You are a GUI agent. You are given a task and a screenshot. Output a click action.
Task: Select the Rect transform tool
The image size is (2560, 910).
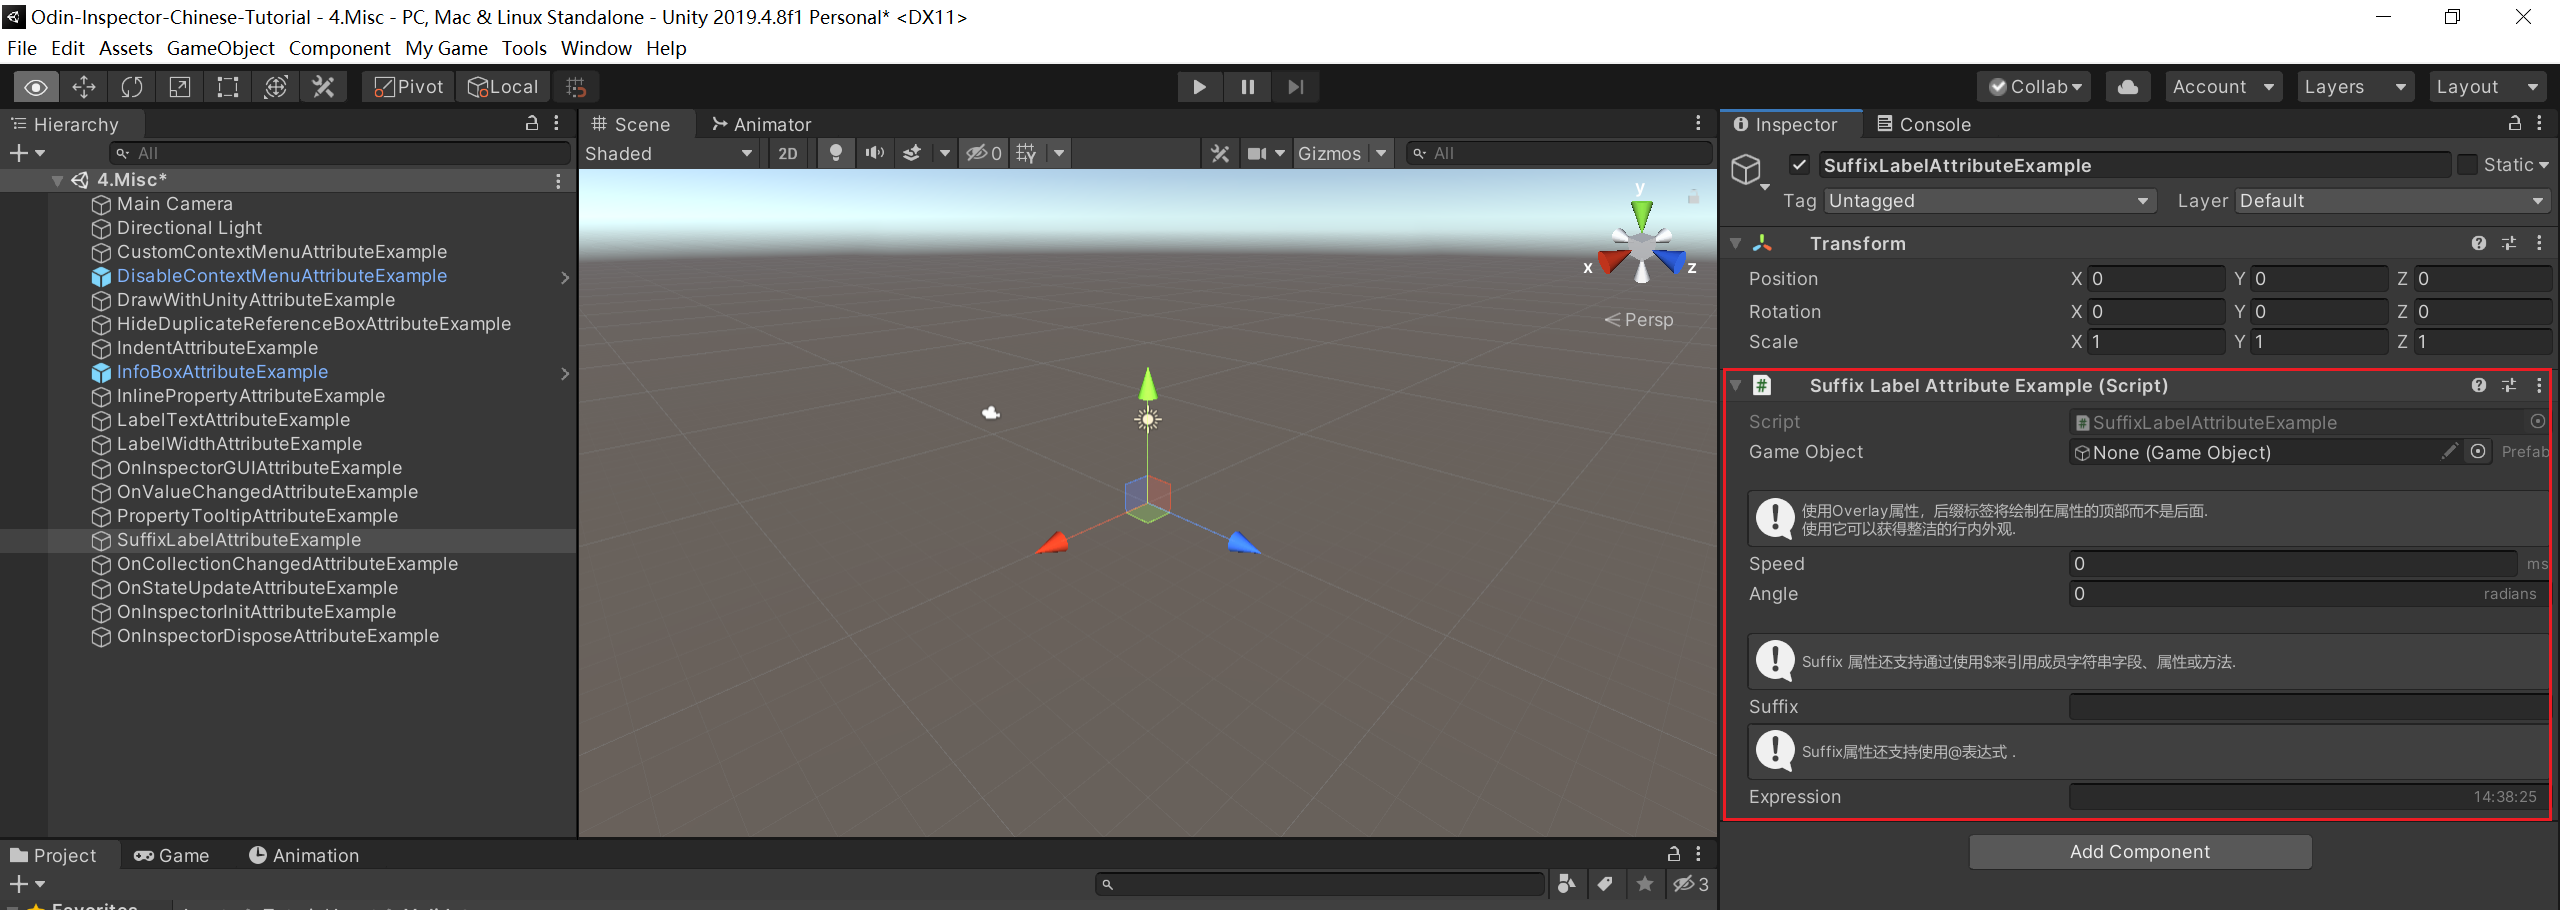point(228,87)
